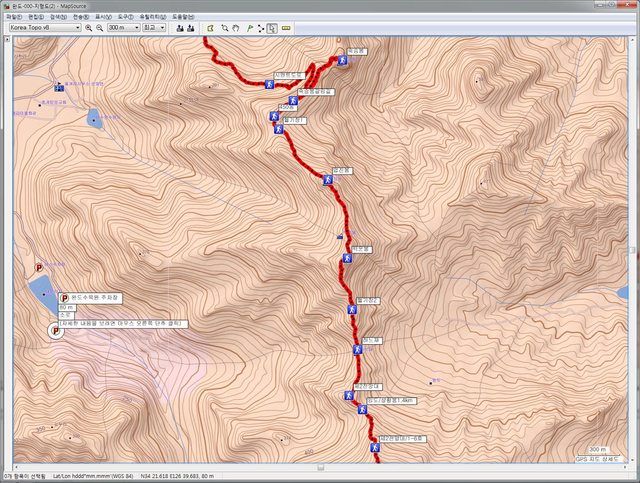
Task: Click the hiker waypoint on the straight southward track section
Action: click(352, 309)
